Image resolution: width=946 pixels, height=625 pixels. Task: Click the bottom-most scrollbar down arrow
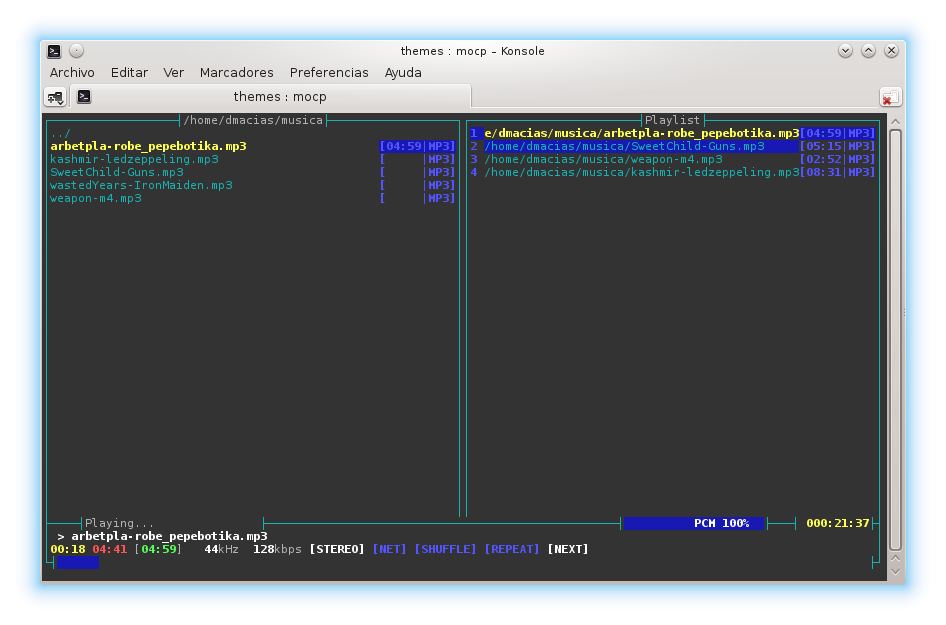895,571
